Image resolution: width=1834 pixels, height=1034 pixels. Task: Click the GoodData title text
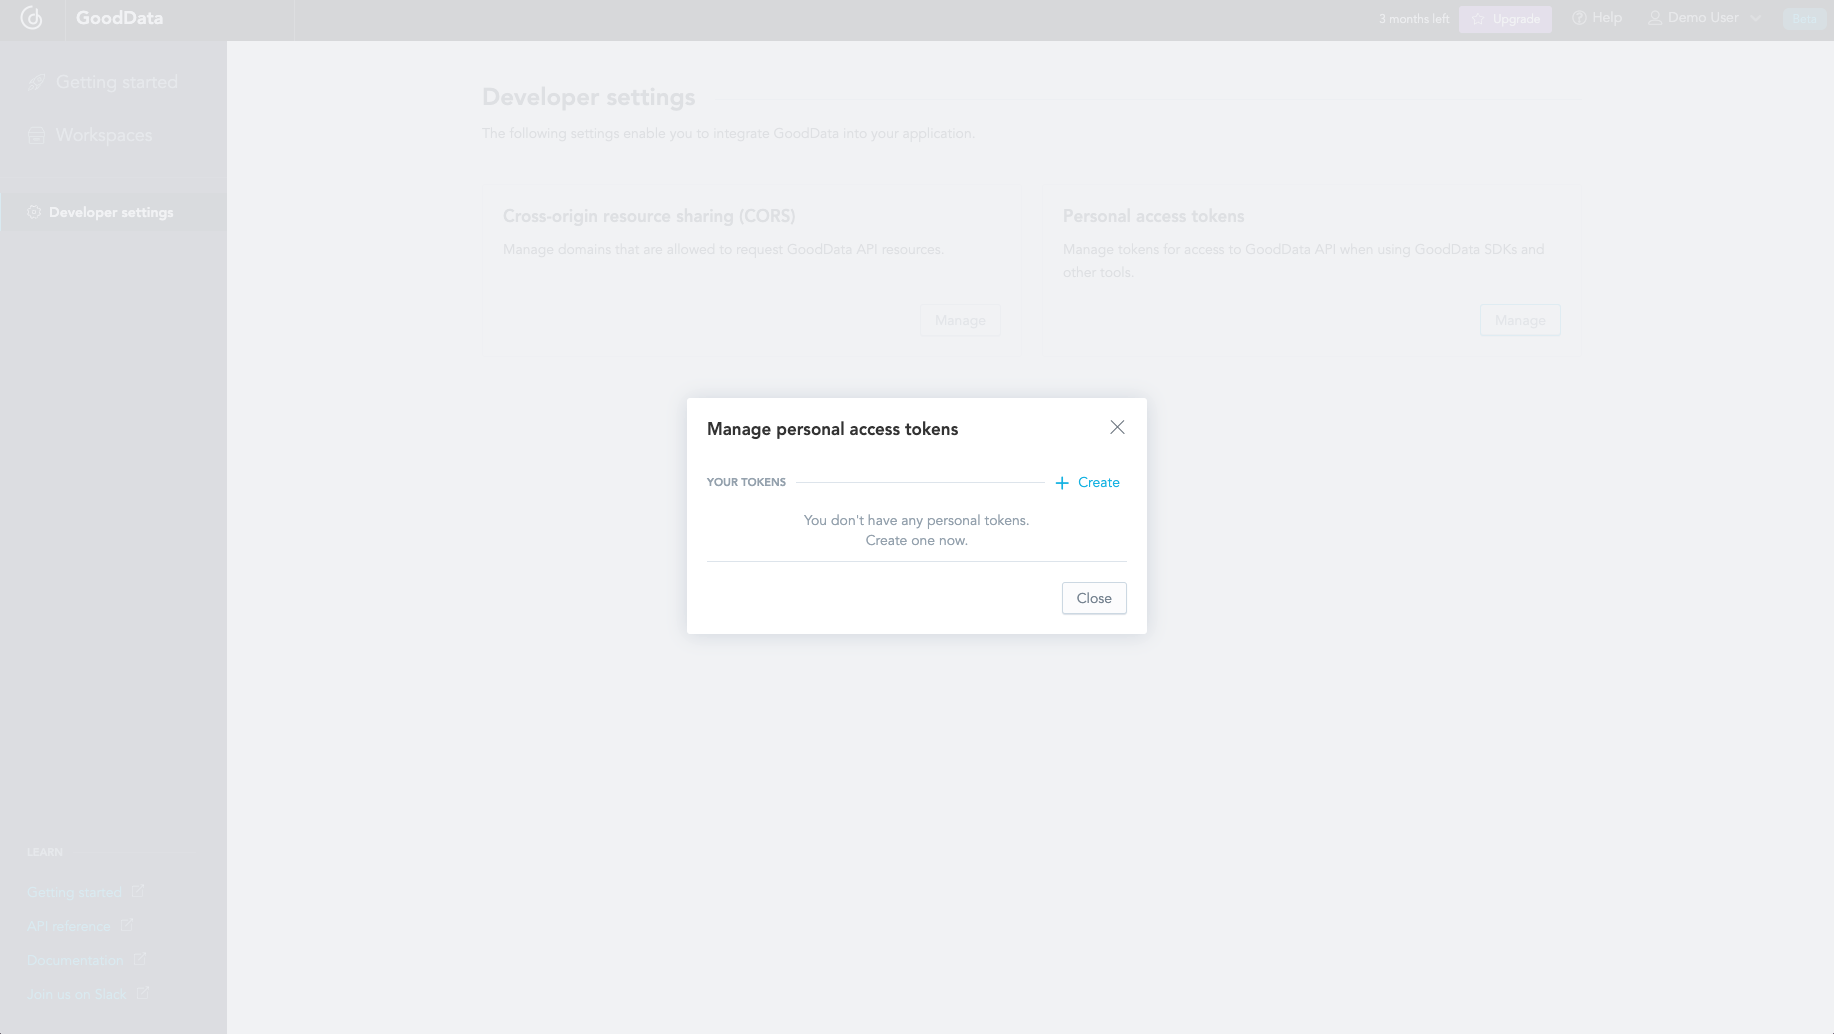119,18
